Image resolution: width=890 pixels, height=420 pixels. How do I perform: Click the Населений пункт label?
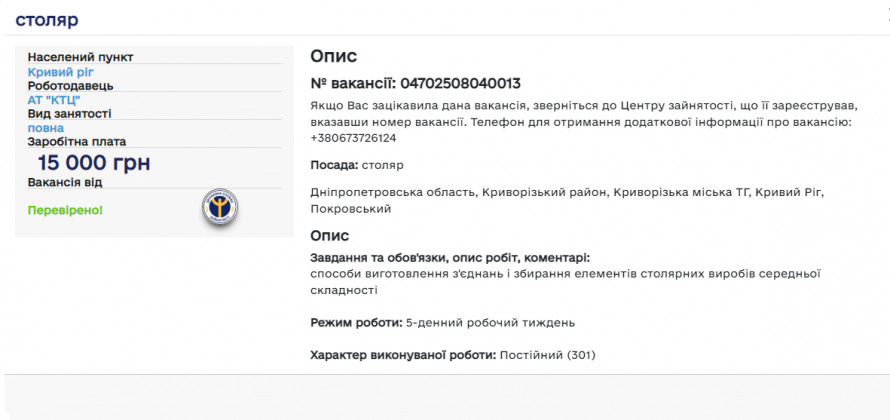click(80, 57)
